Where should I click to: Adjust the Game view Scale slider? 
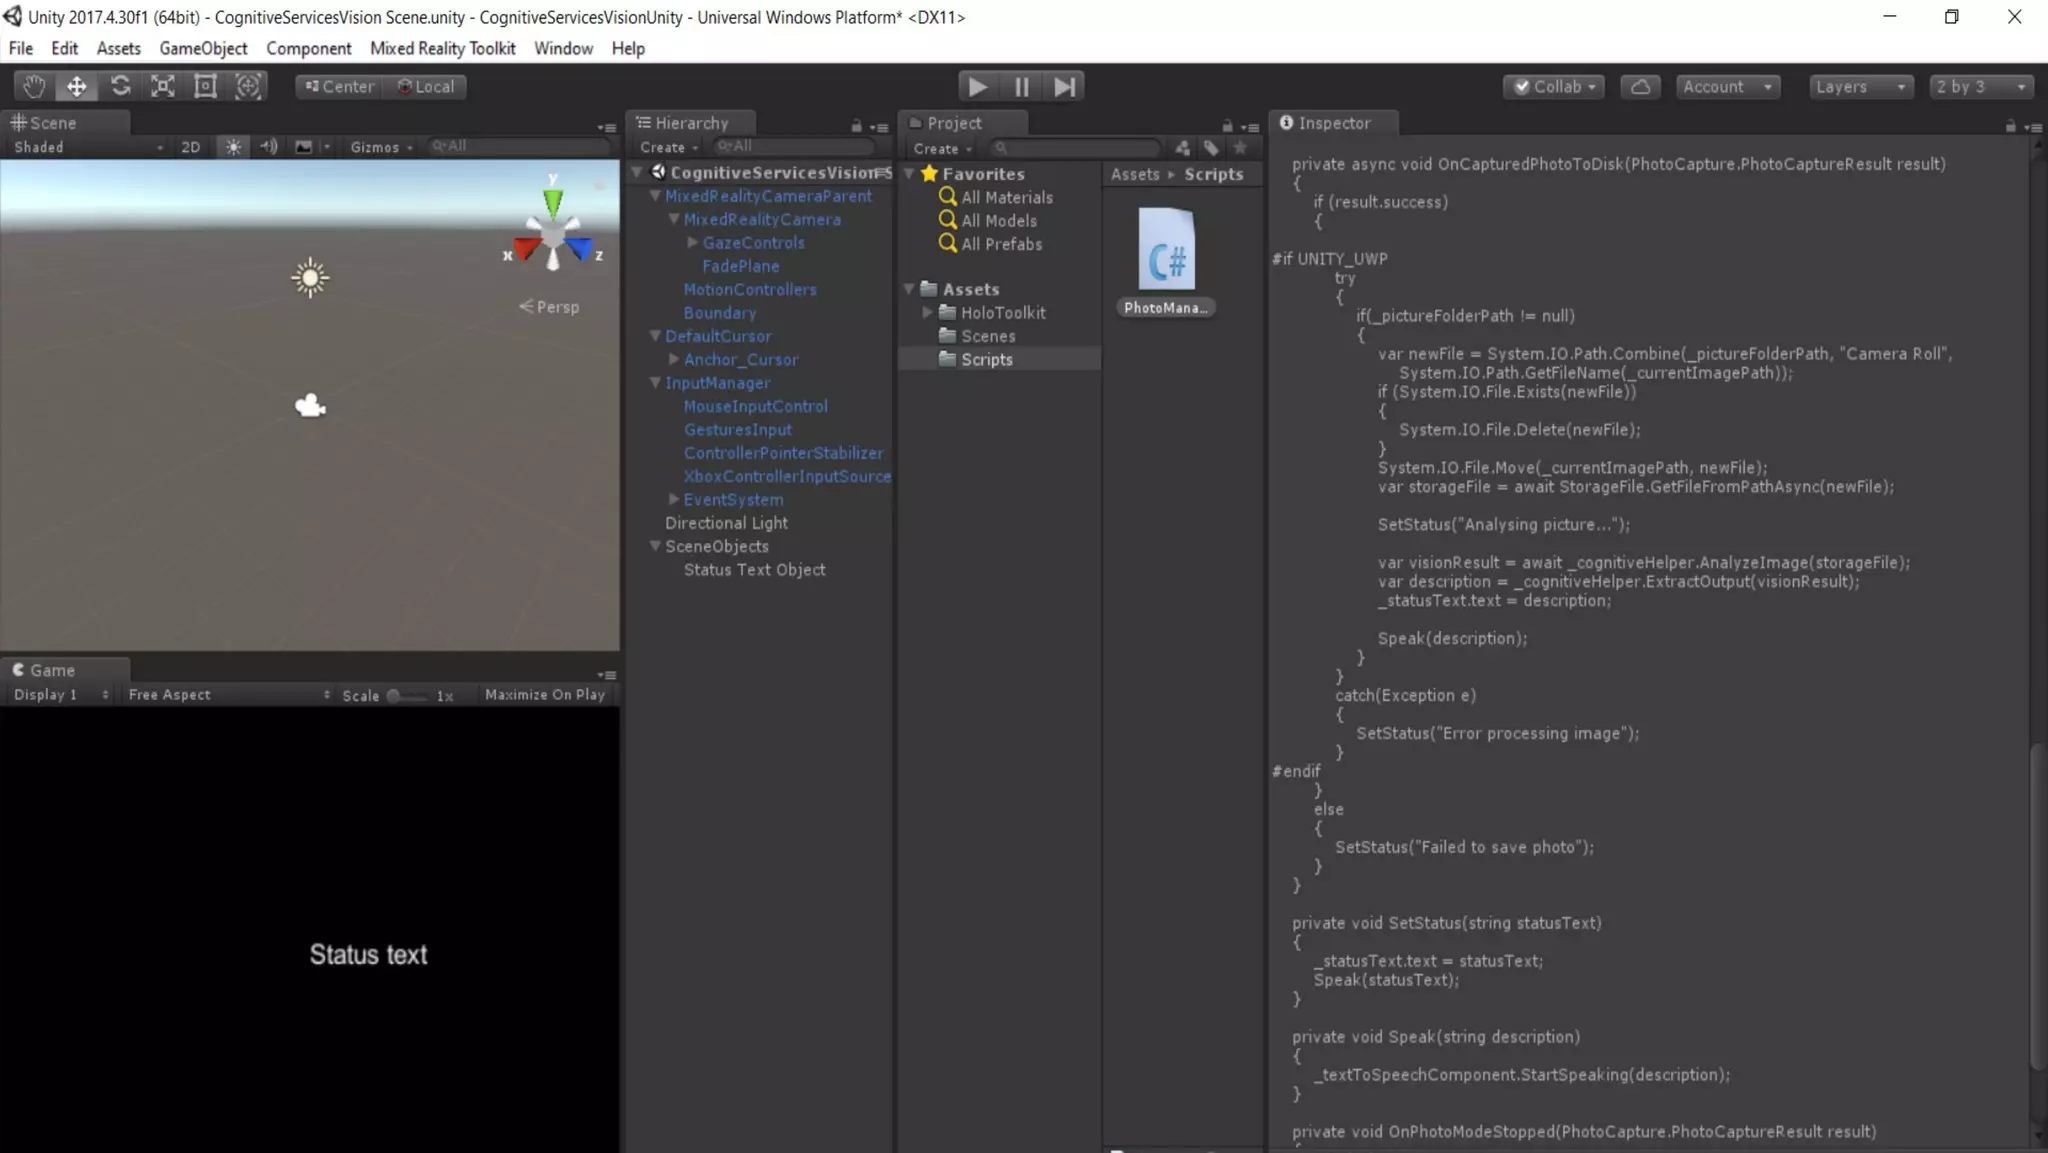(x=396, y=695)
